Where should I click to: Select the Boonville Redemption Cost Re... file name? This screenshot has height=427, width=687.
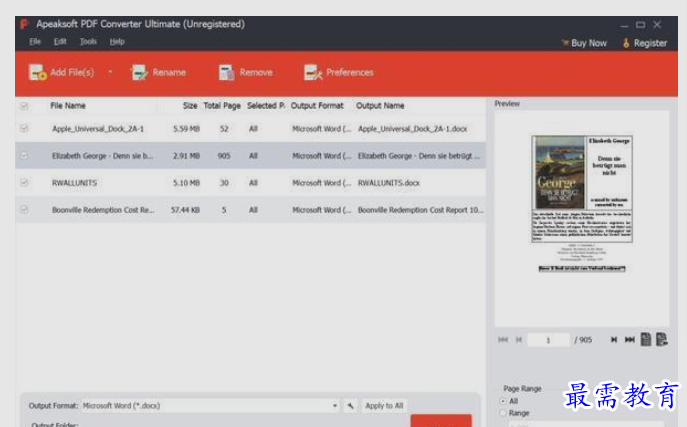coord(103,210)
